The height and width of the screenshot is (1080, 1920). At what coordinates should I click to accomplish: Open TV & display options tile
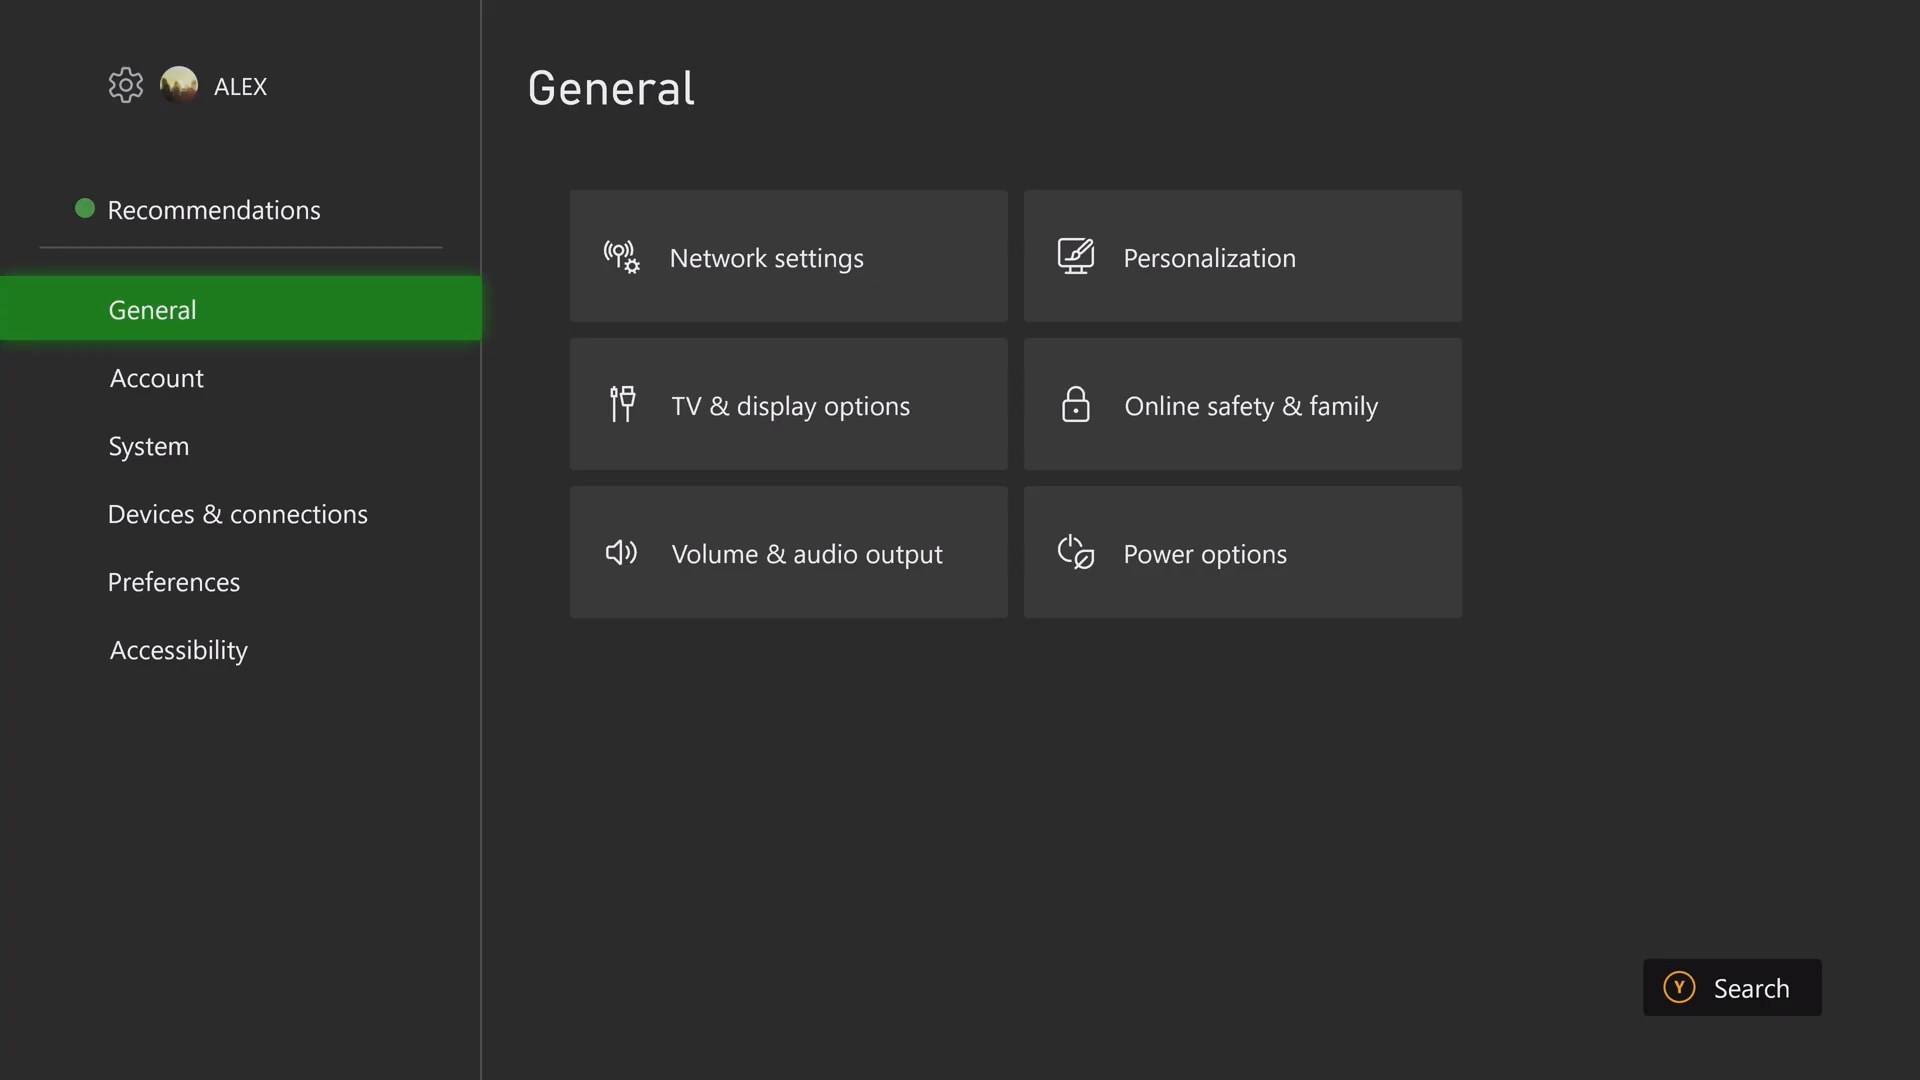789,404
